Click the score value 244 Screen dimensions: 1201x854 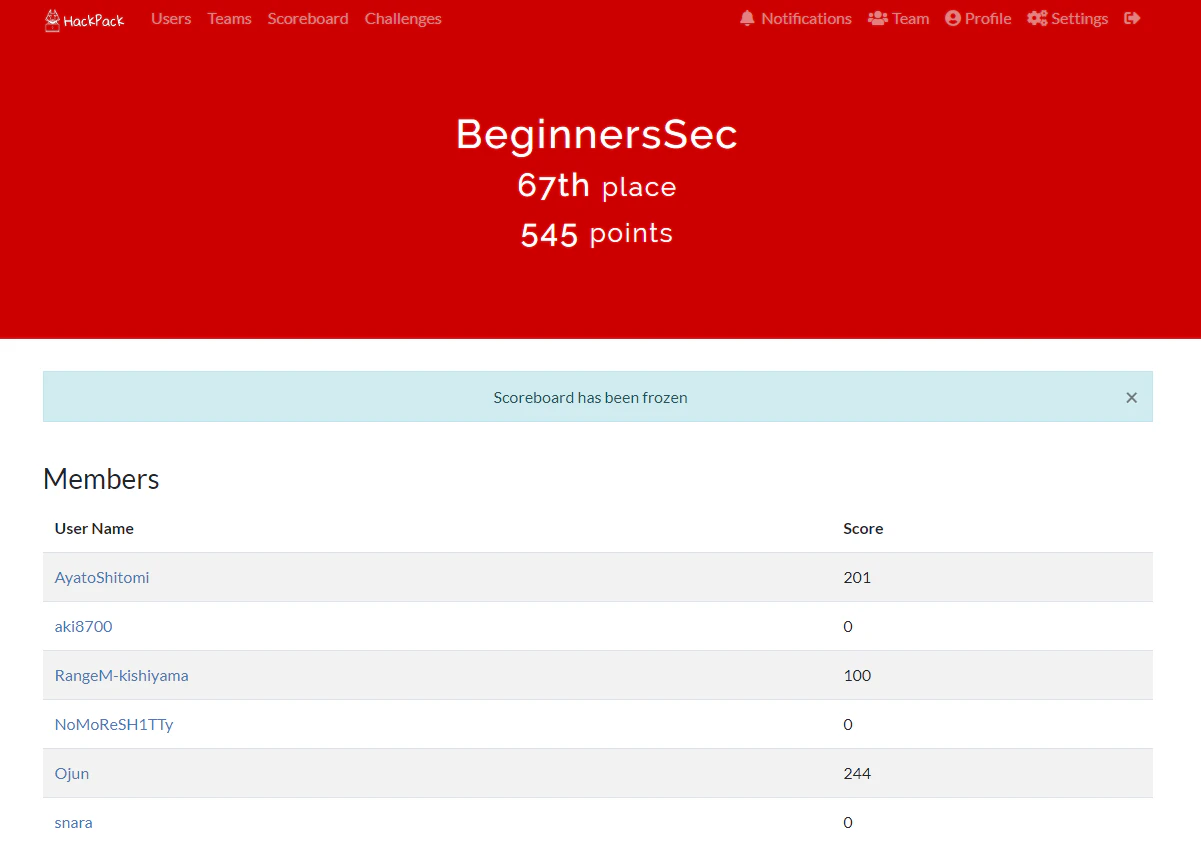[x=857, y=773]
